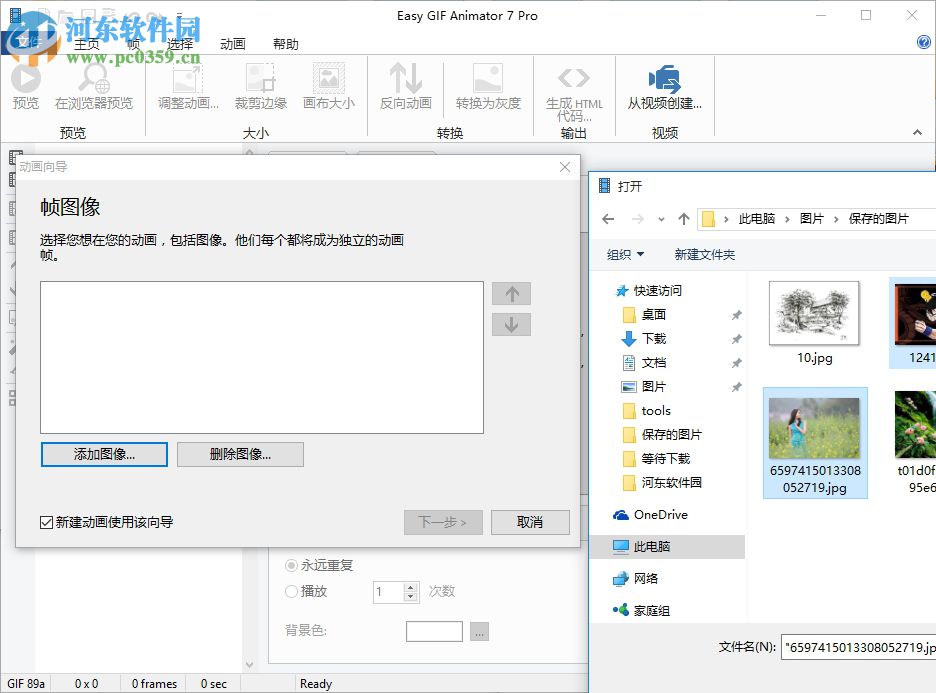Screen dimensions: 936x693
Task: Switch to the 动画 ribbon tab
Action: pos(233,44)
